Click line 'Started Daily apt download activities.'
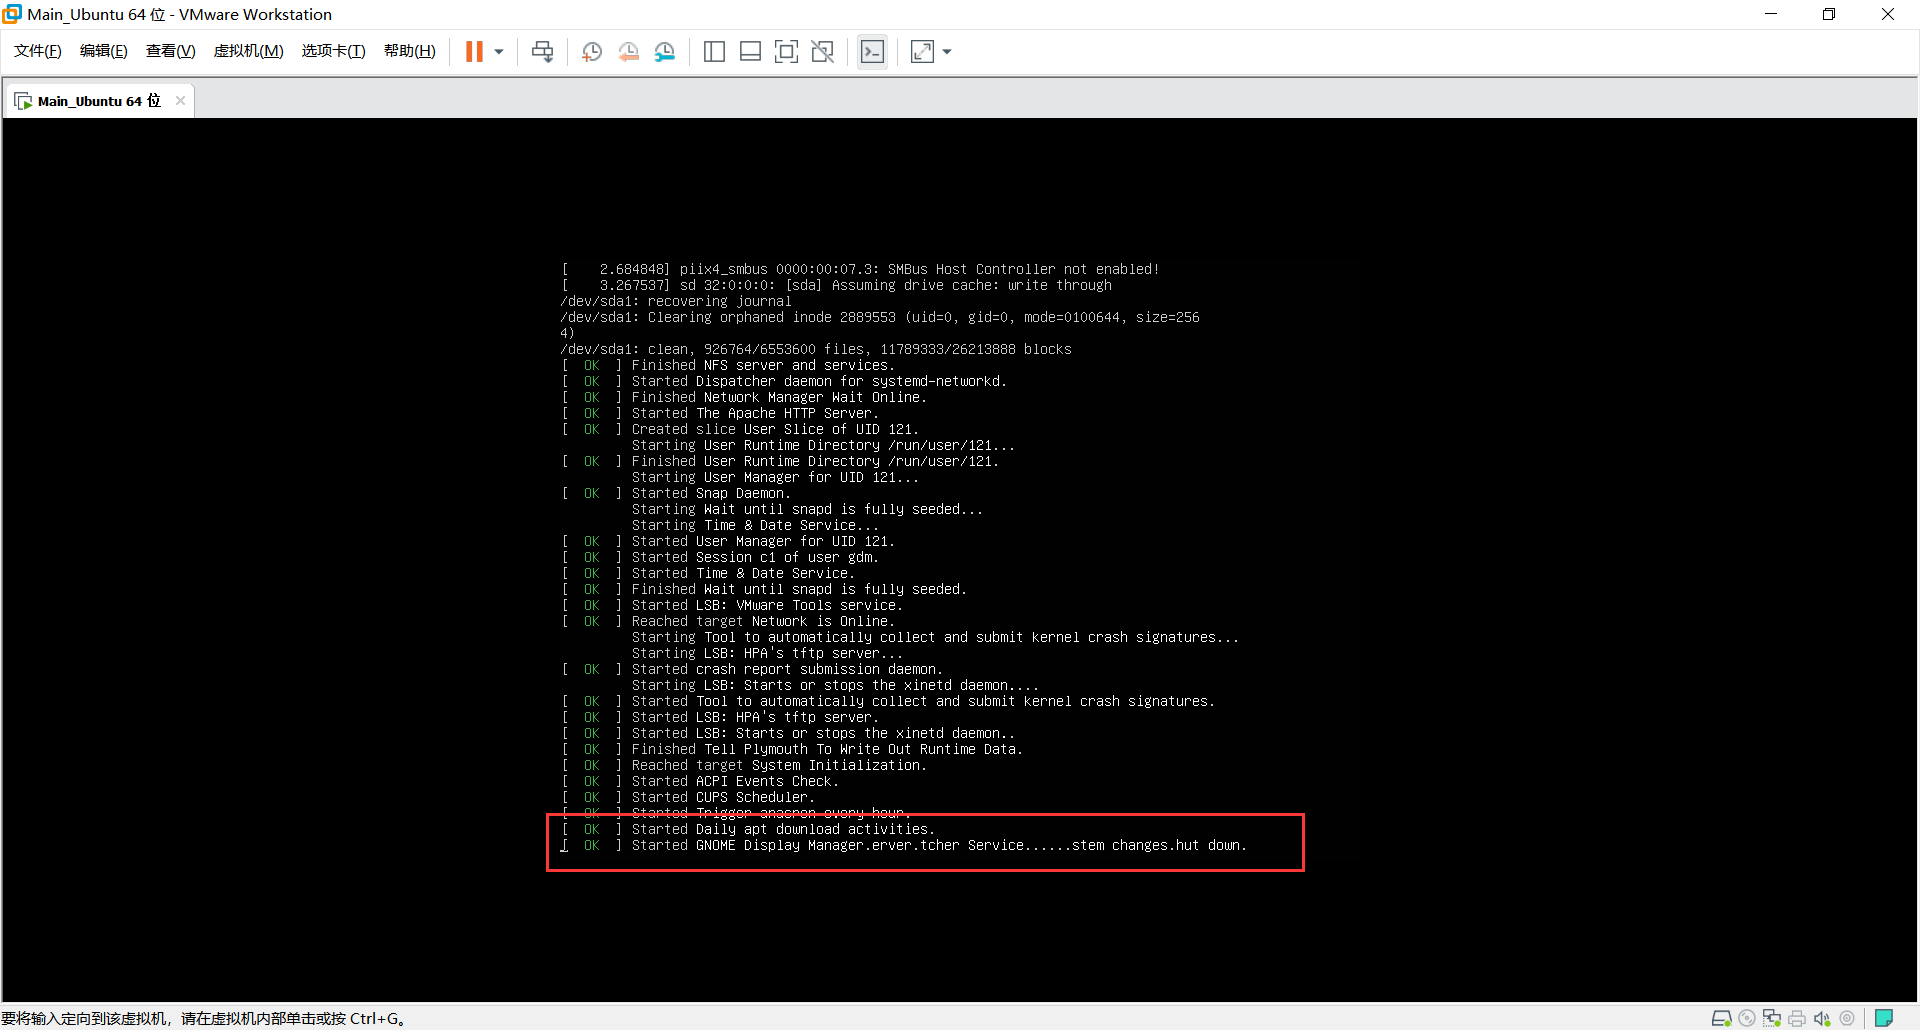 [748, 830]
